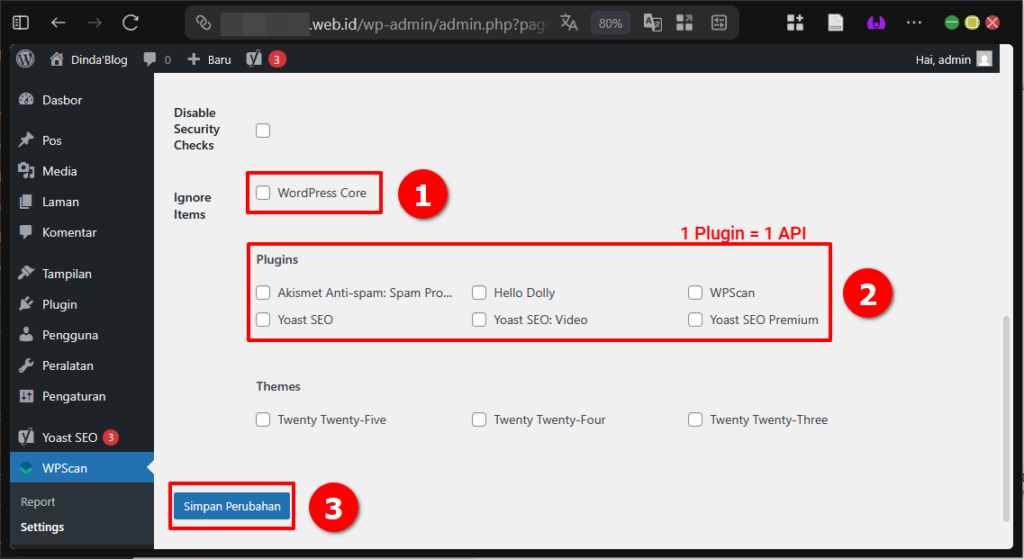Click the WordPress logo in admin bar
Viewport: 1024px width, 559px height.
pos(25,59)
